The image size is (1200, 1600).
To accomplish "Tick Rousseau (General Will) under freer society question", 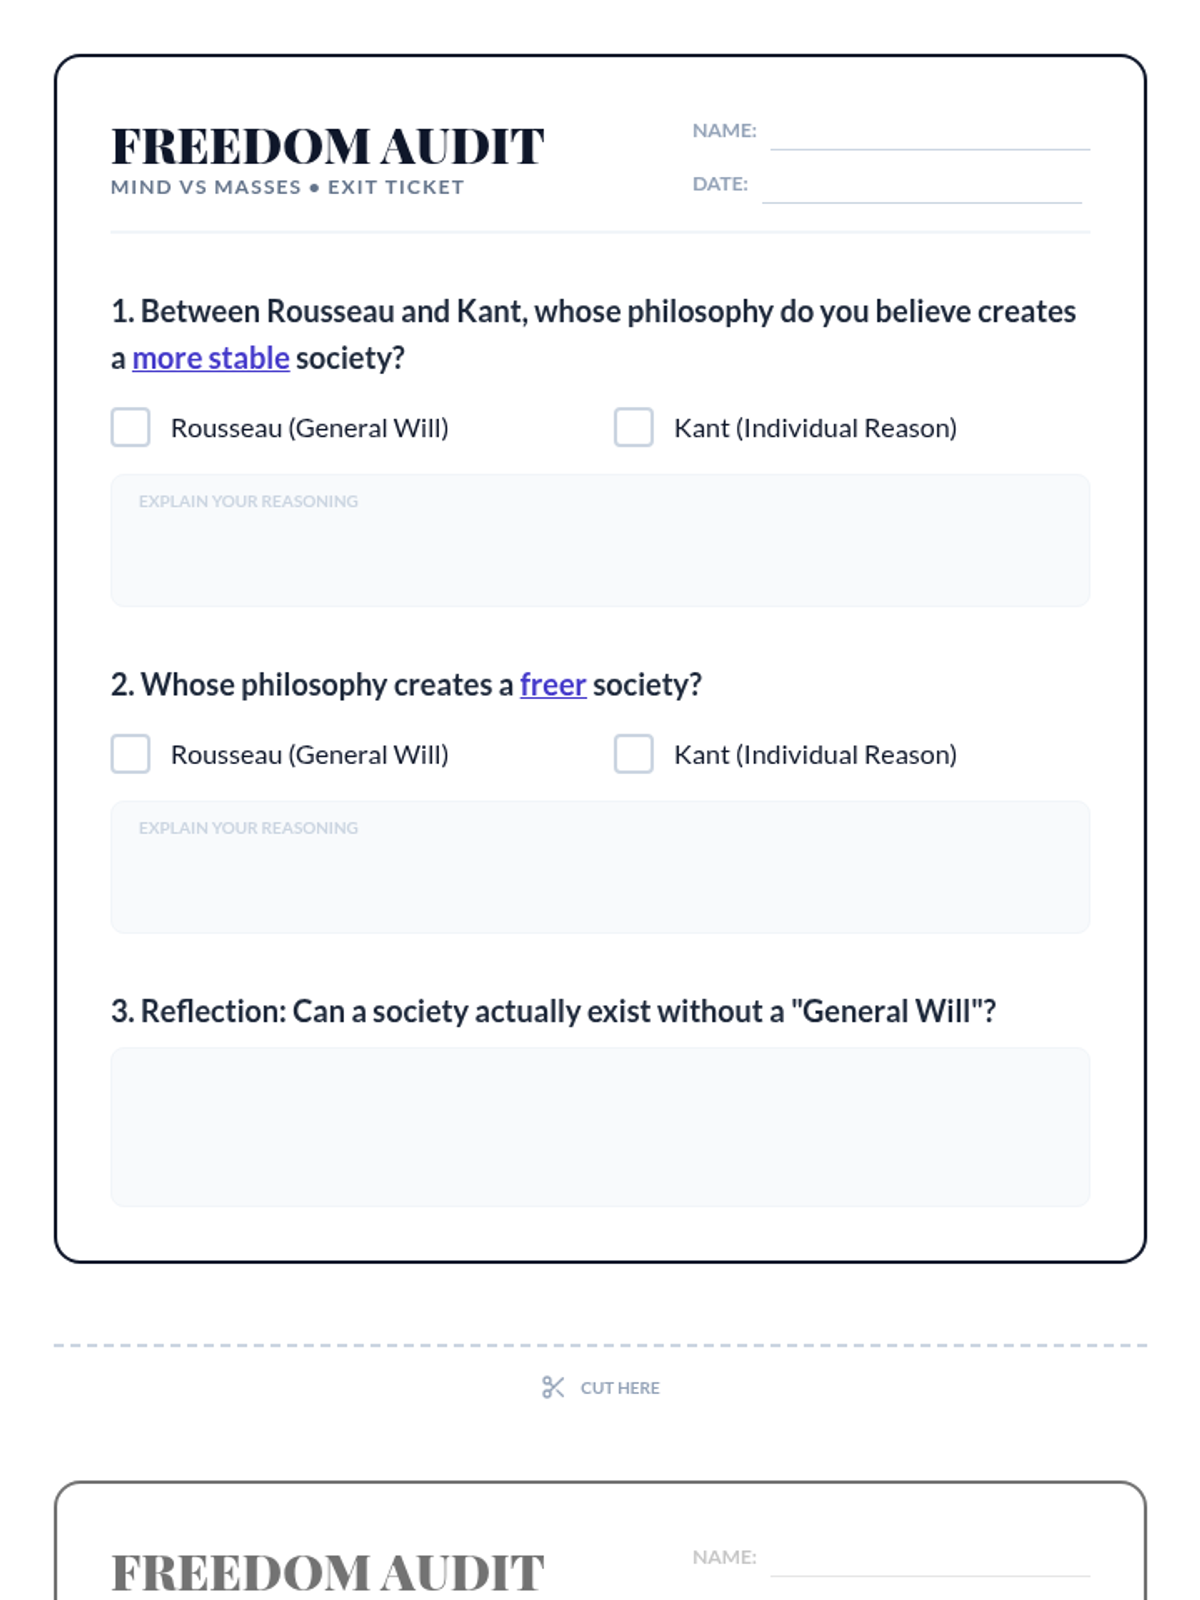I will pos(130,754).
